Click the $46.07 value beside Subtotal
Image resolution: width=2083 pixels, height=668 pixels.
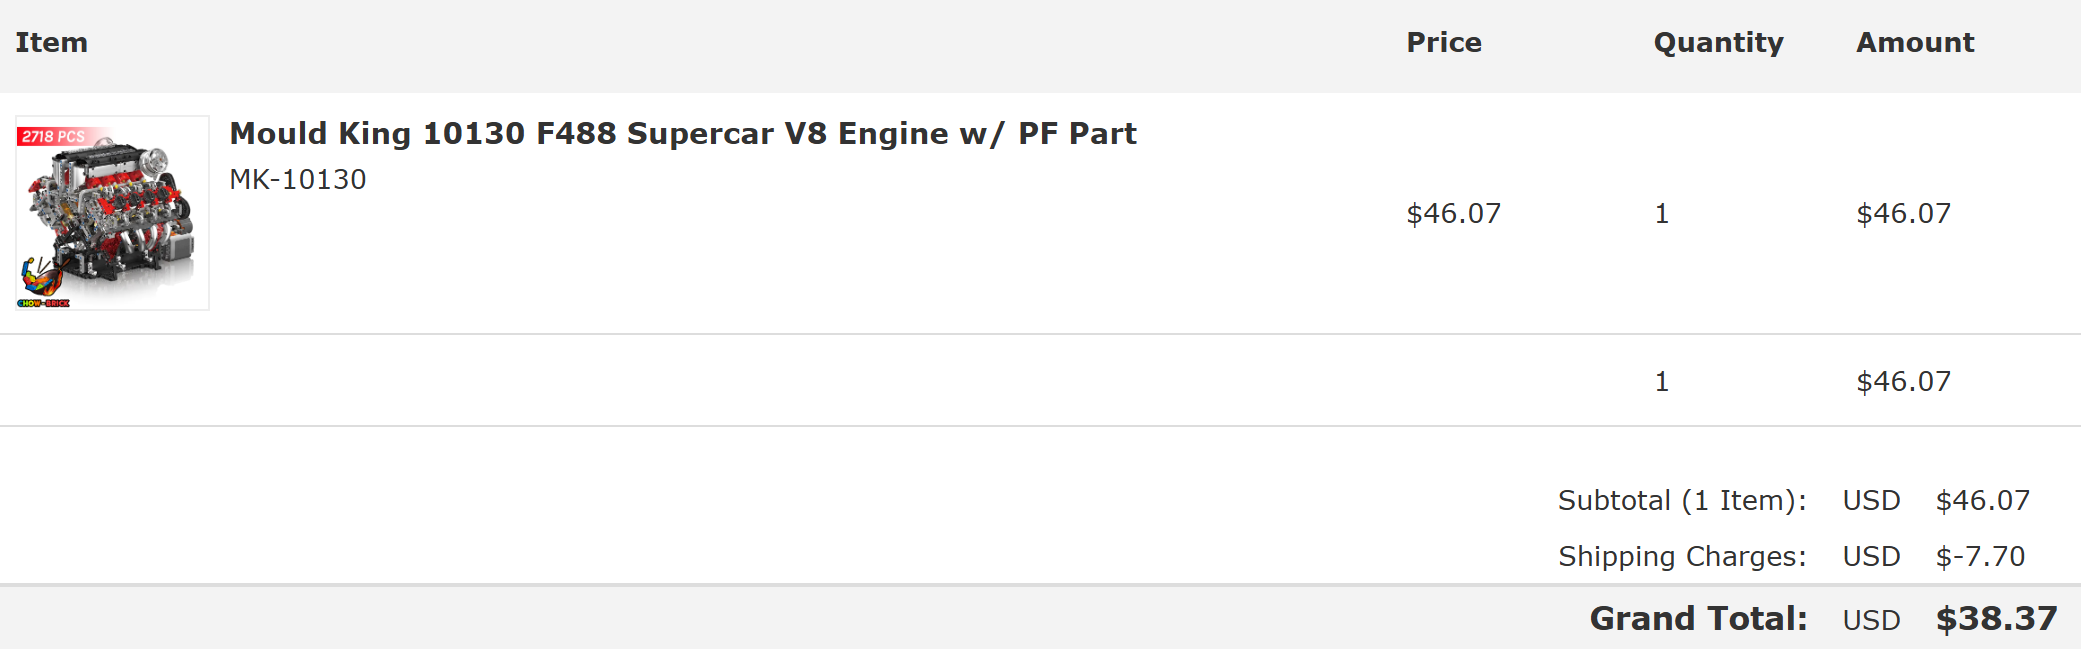click(1983, 500)
